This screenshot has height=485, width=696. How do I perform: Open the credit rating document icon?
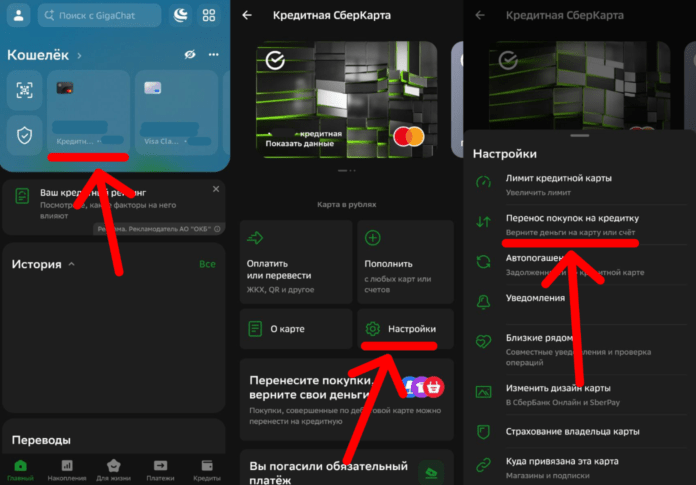(x=22, y=196)
